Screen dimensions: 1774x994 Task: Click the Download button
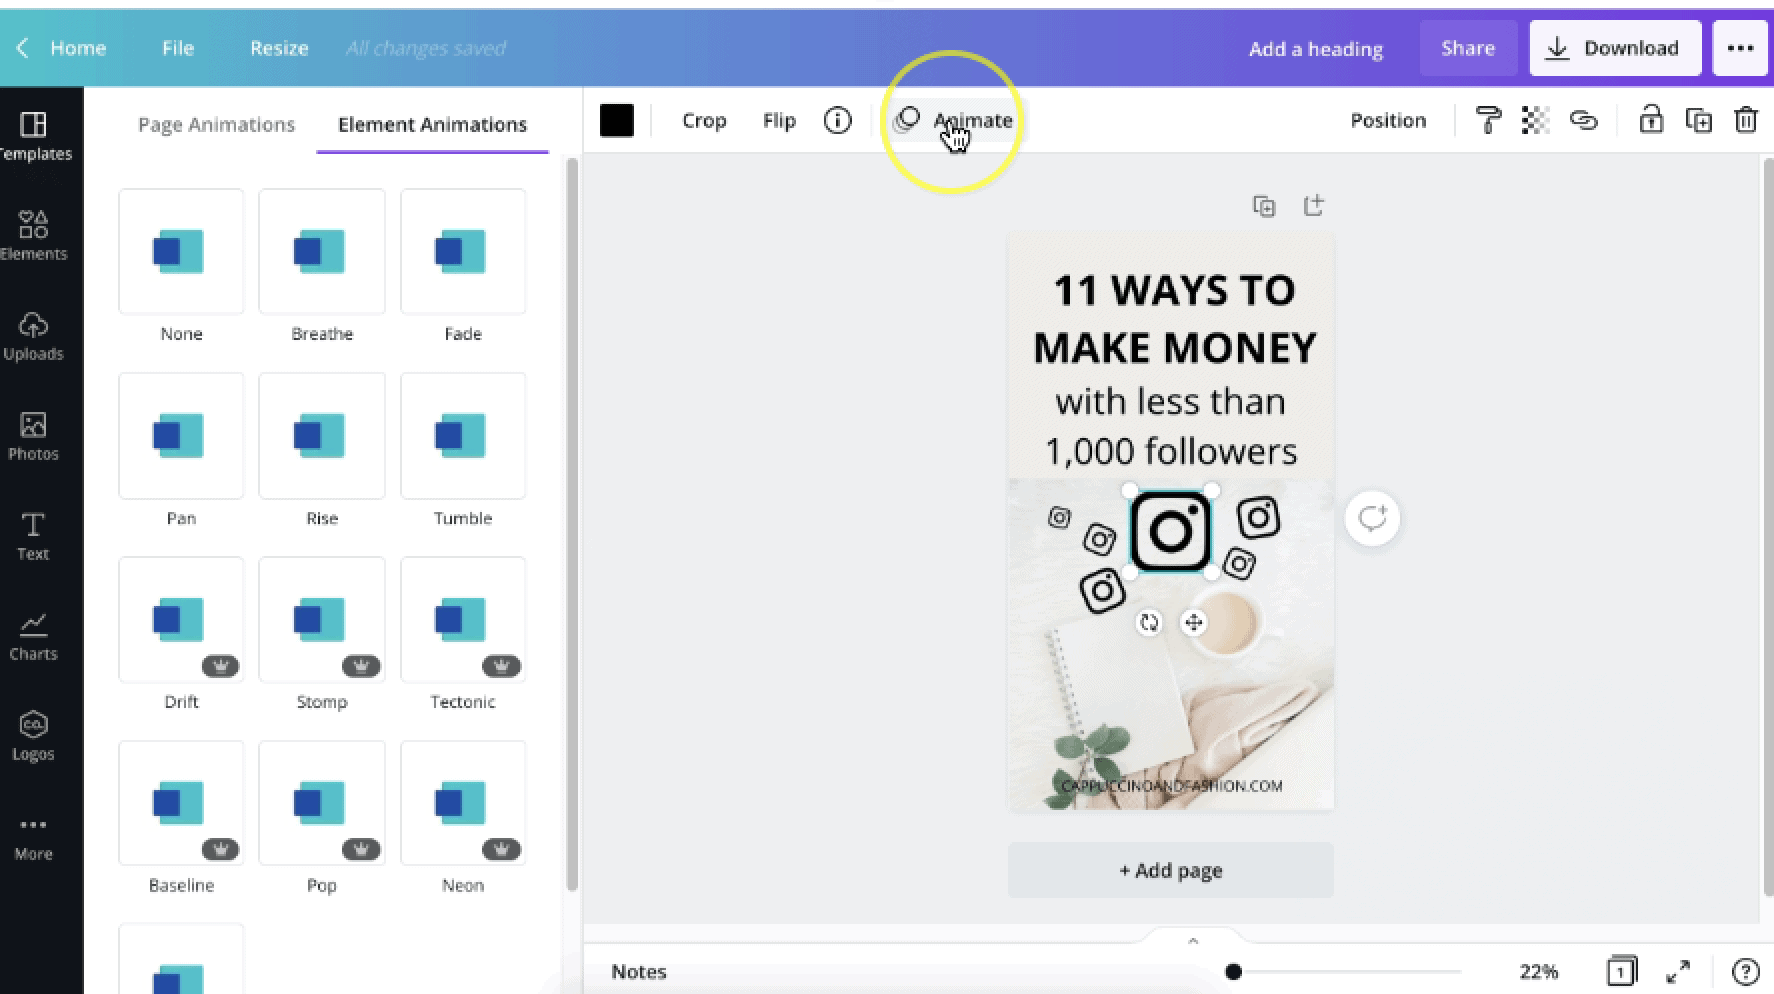pos(1614,48)
